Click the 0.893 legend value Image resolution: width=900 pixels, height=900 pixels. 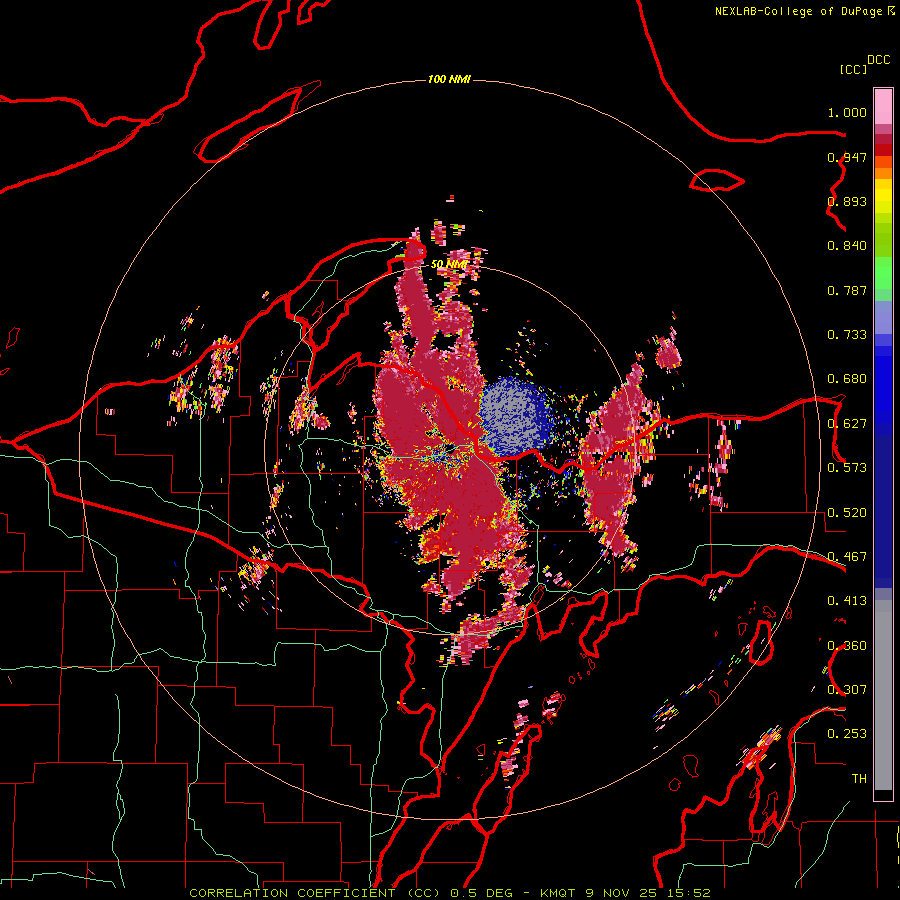[847, 201]
